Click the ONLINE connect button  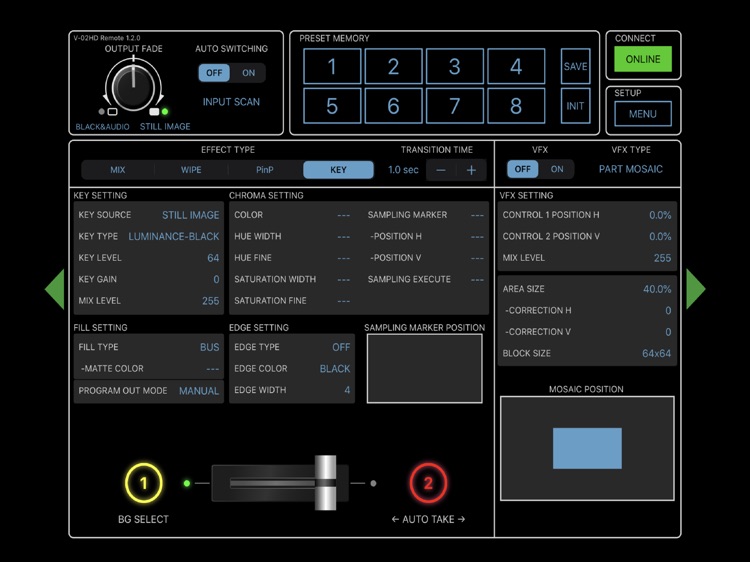pos(643,59)
